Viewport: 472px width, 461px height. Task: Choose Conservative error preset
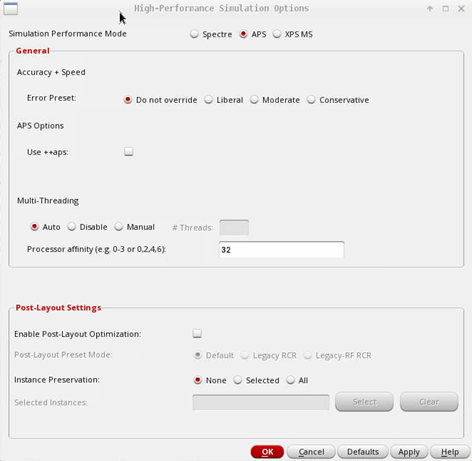(311, 100)
